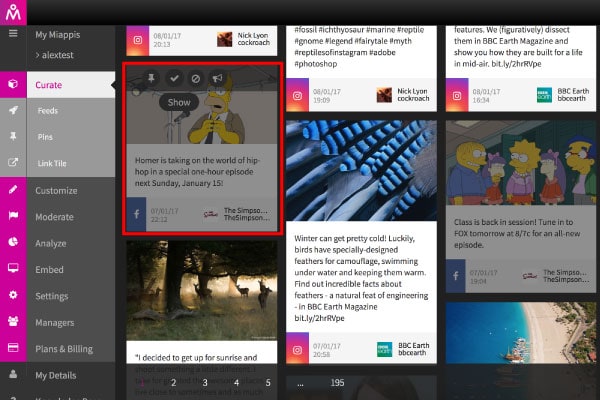
Task: Click the Curate cube icon
Action: (13, 84)
